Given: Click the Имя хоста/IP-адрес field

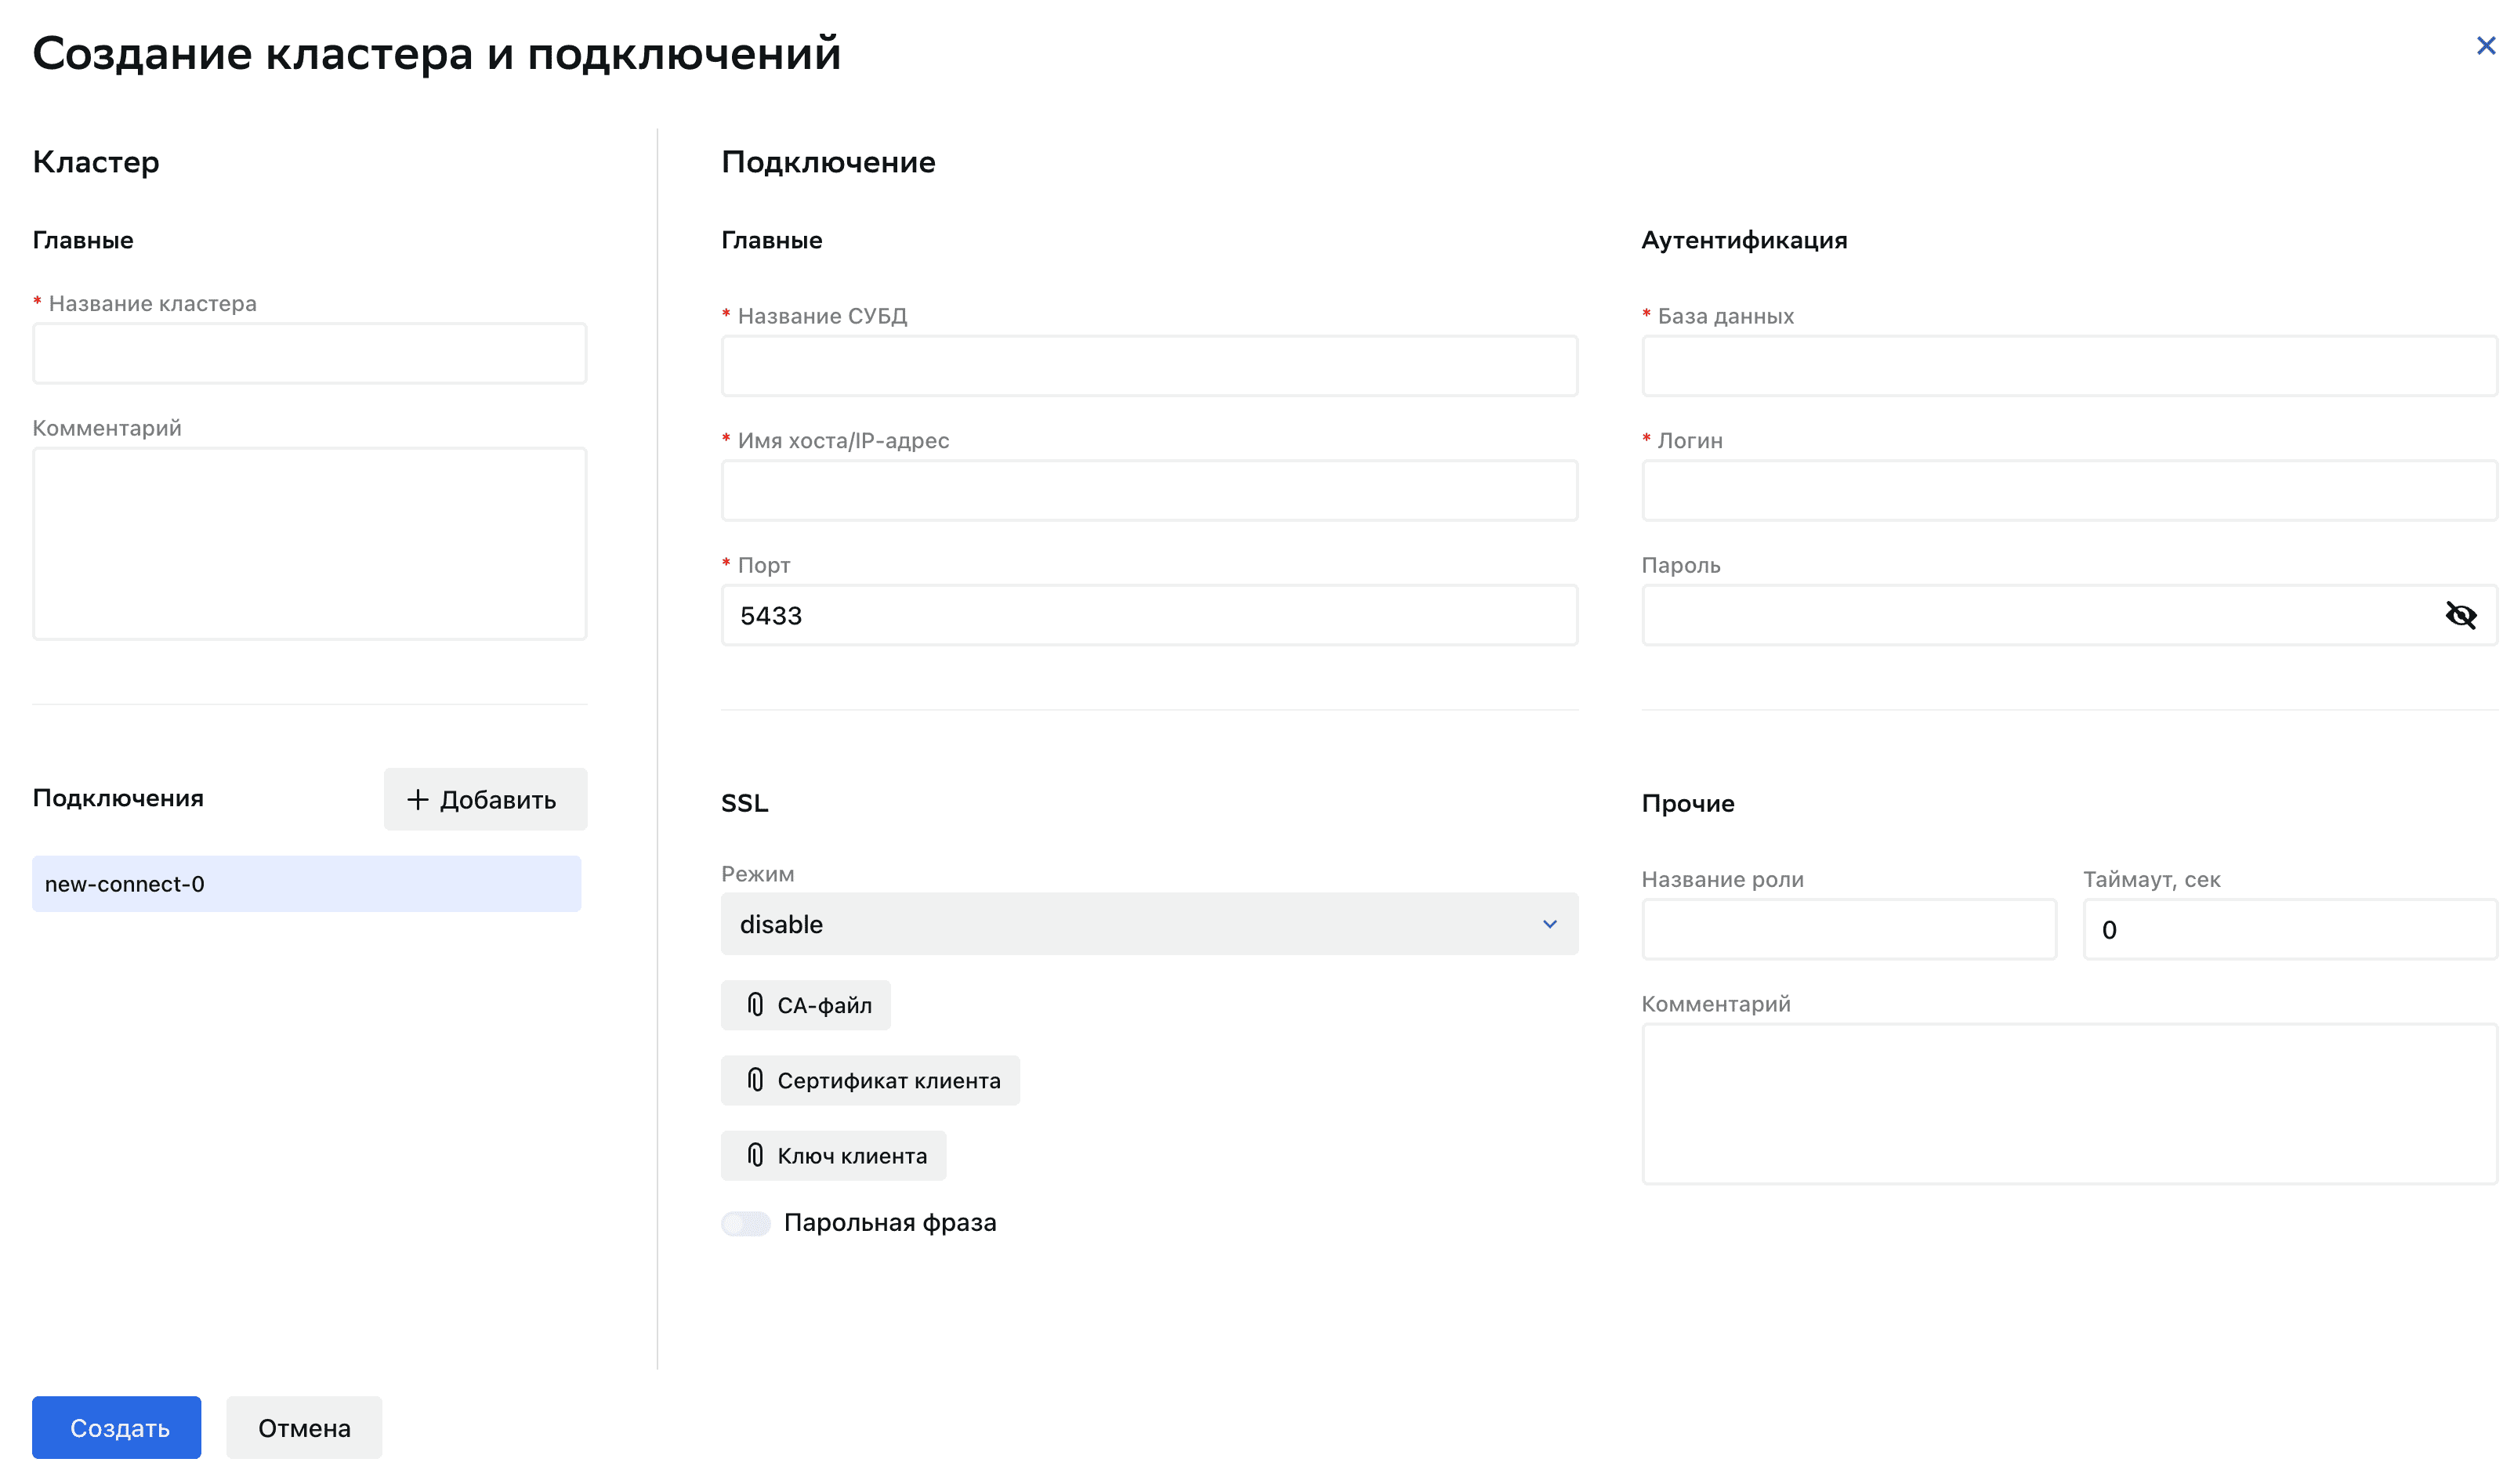Looking at the screenshot, I should point(1148,490).
